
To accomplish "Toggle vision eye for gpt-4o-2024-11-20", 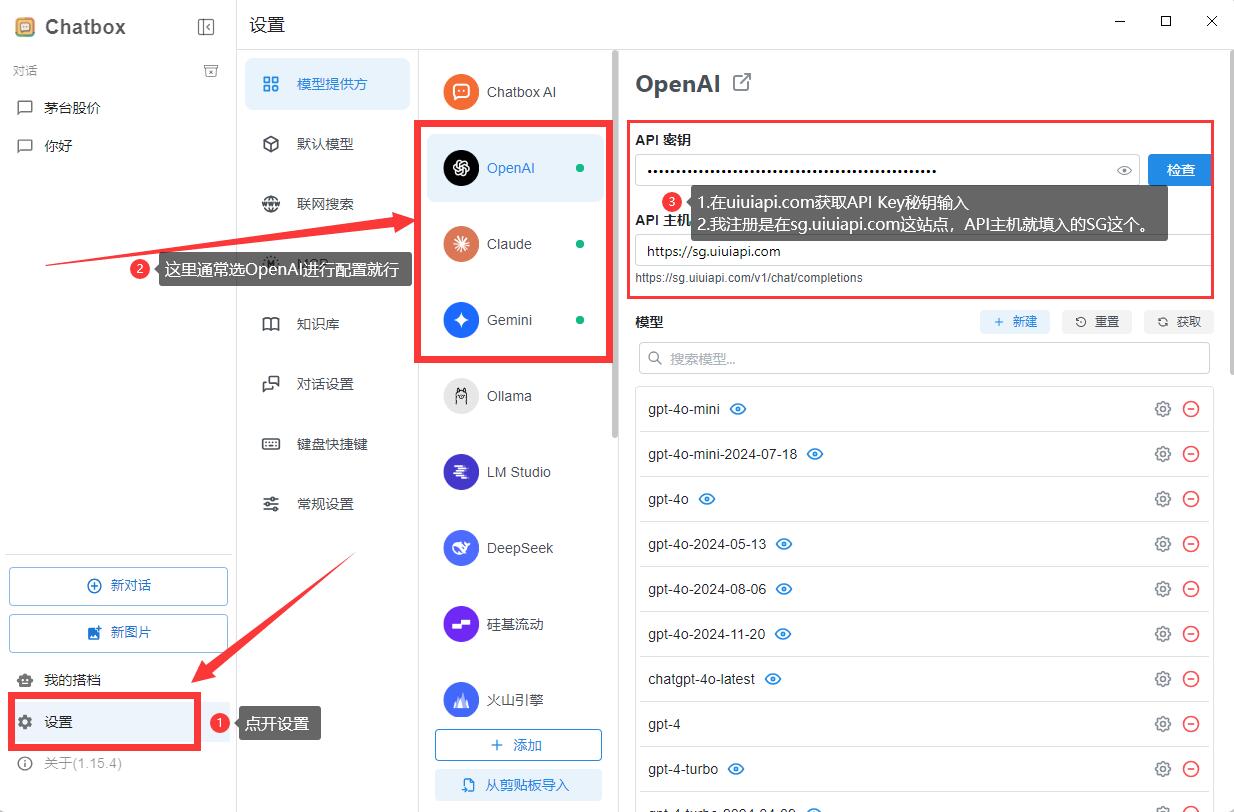I will point(783,634).
